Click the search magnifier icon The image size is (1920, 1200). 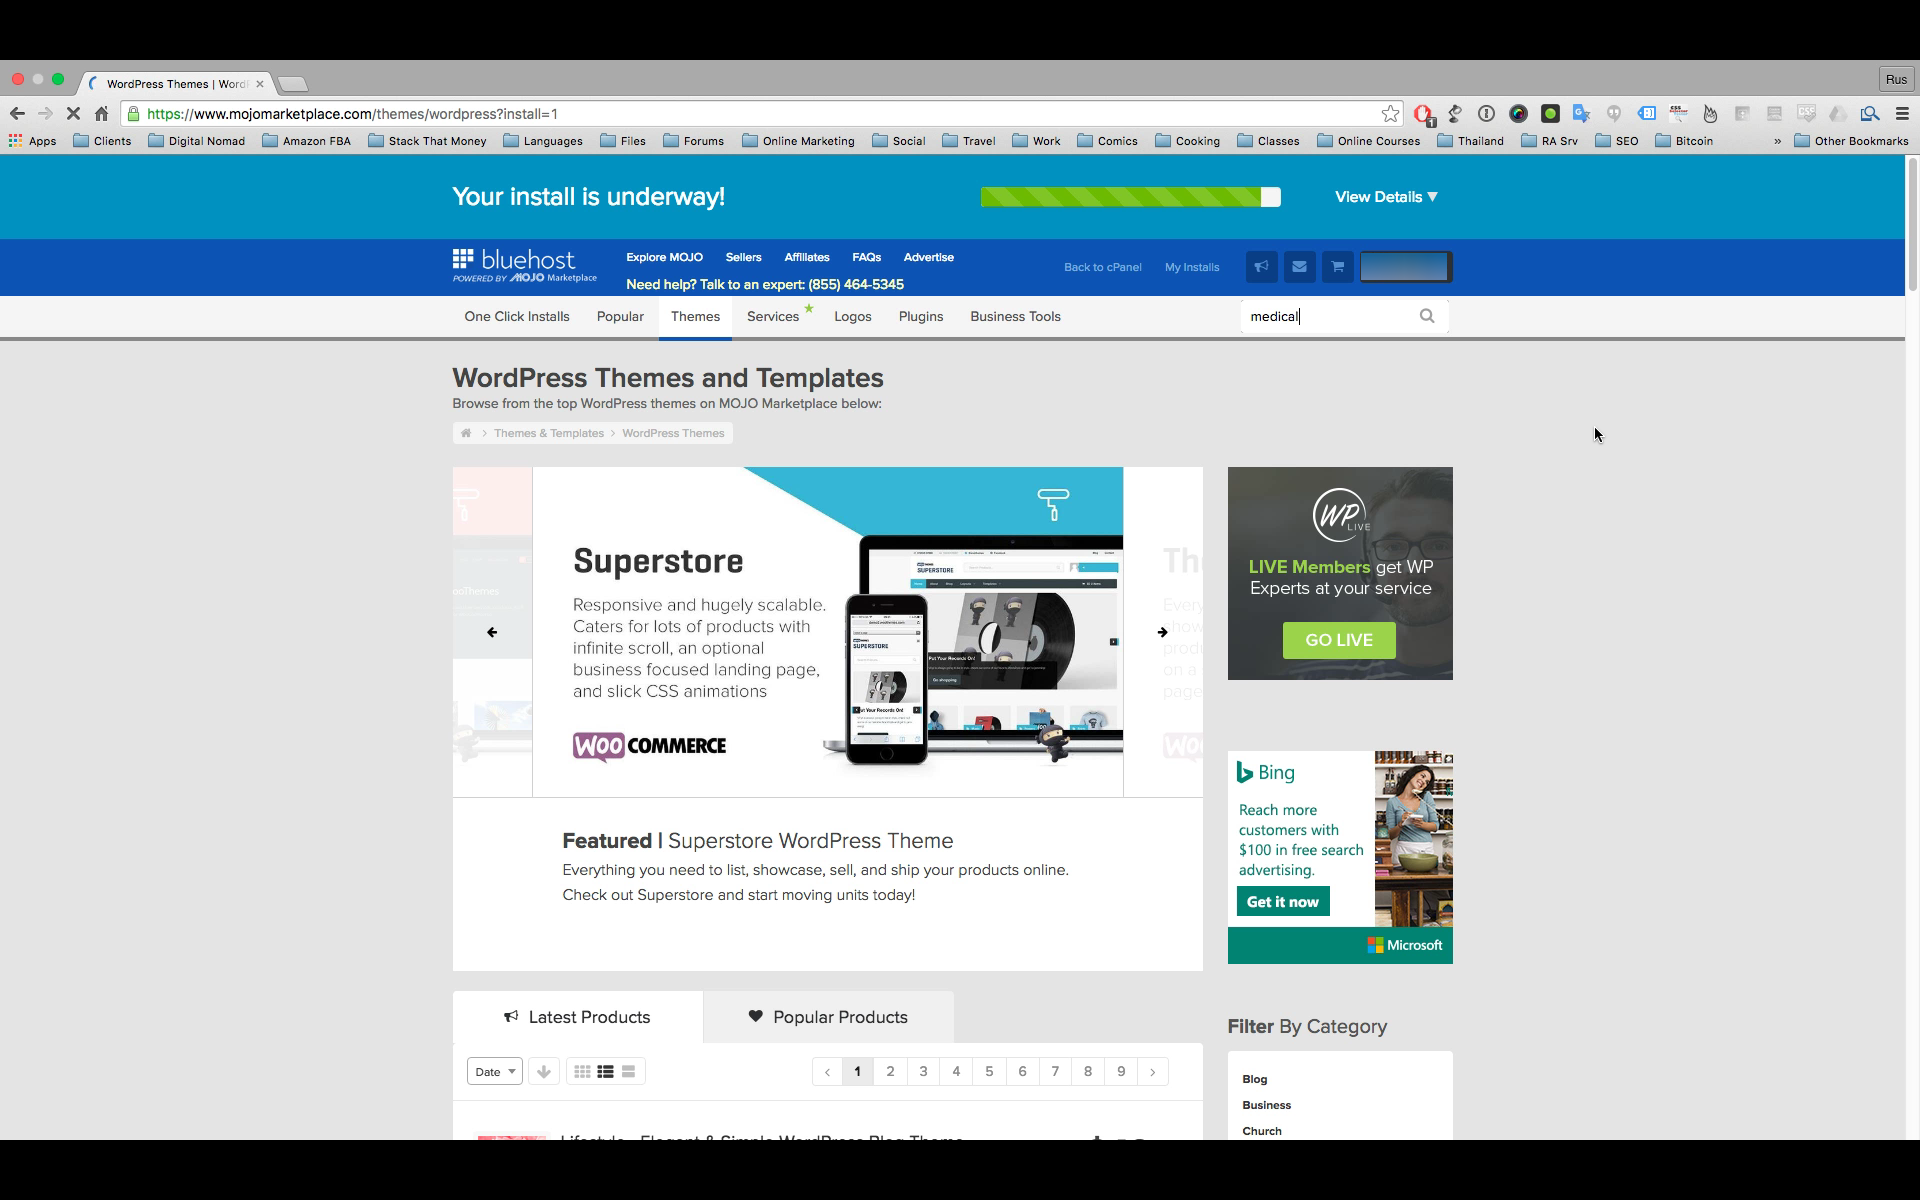(x=1428, y=317)
